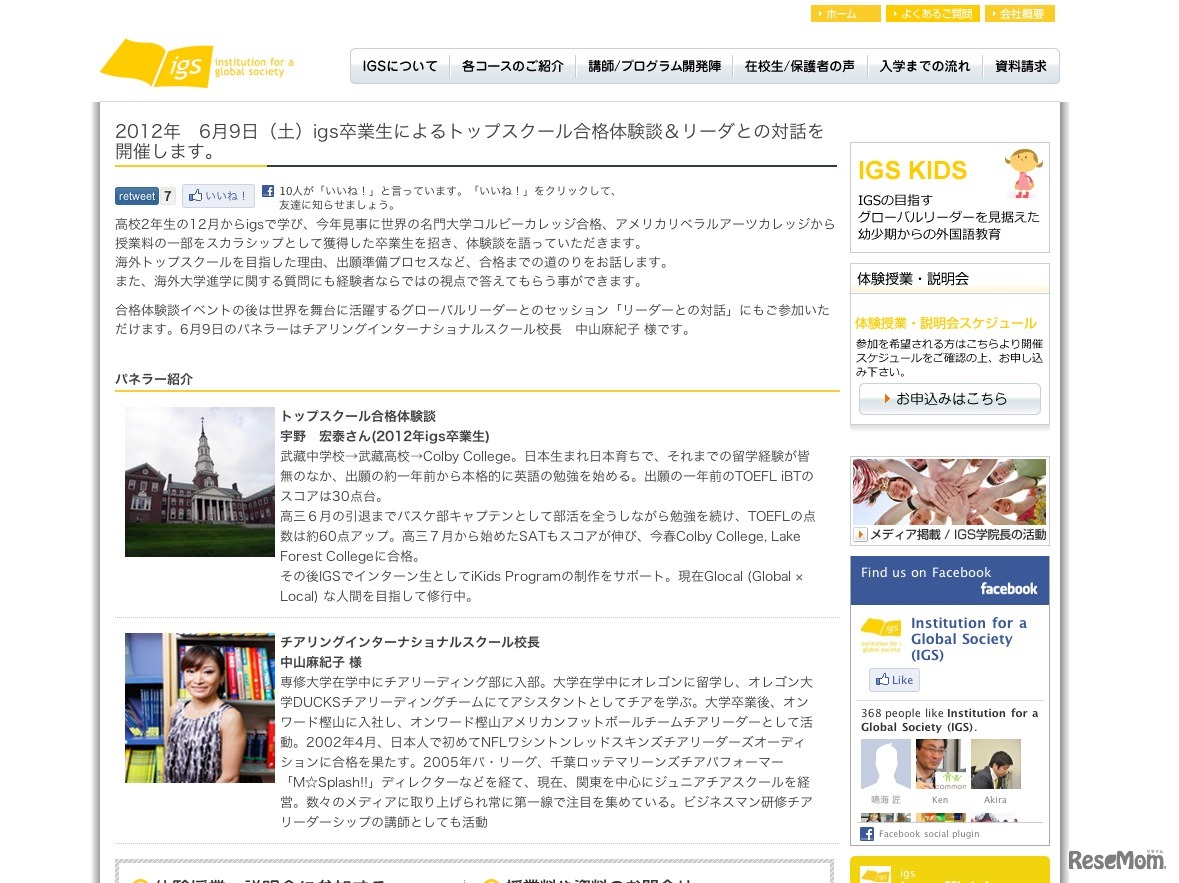The height and width of the screenshot is (883, 1179).
Task: Click the facebook logo in Find us banner
Action: [1009, 589]
